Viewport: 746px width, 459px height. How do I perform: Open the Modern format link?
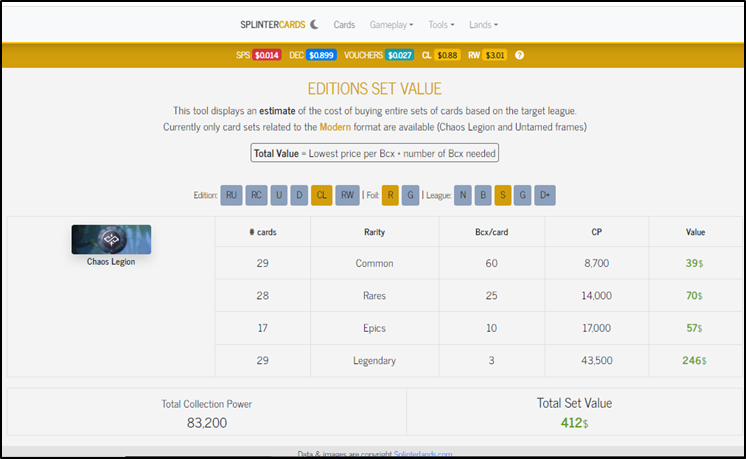(335, 127)
